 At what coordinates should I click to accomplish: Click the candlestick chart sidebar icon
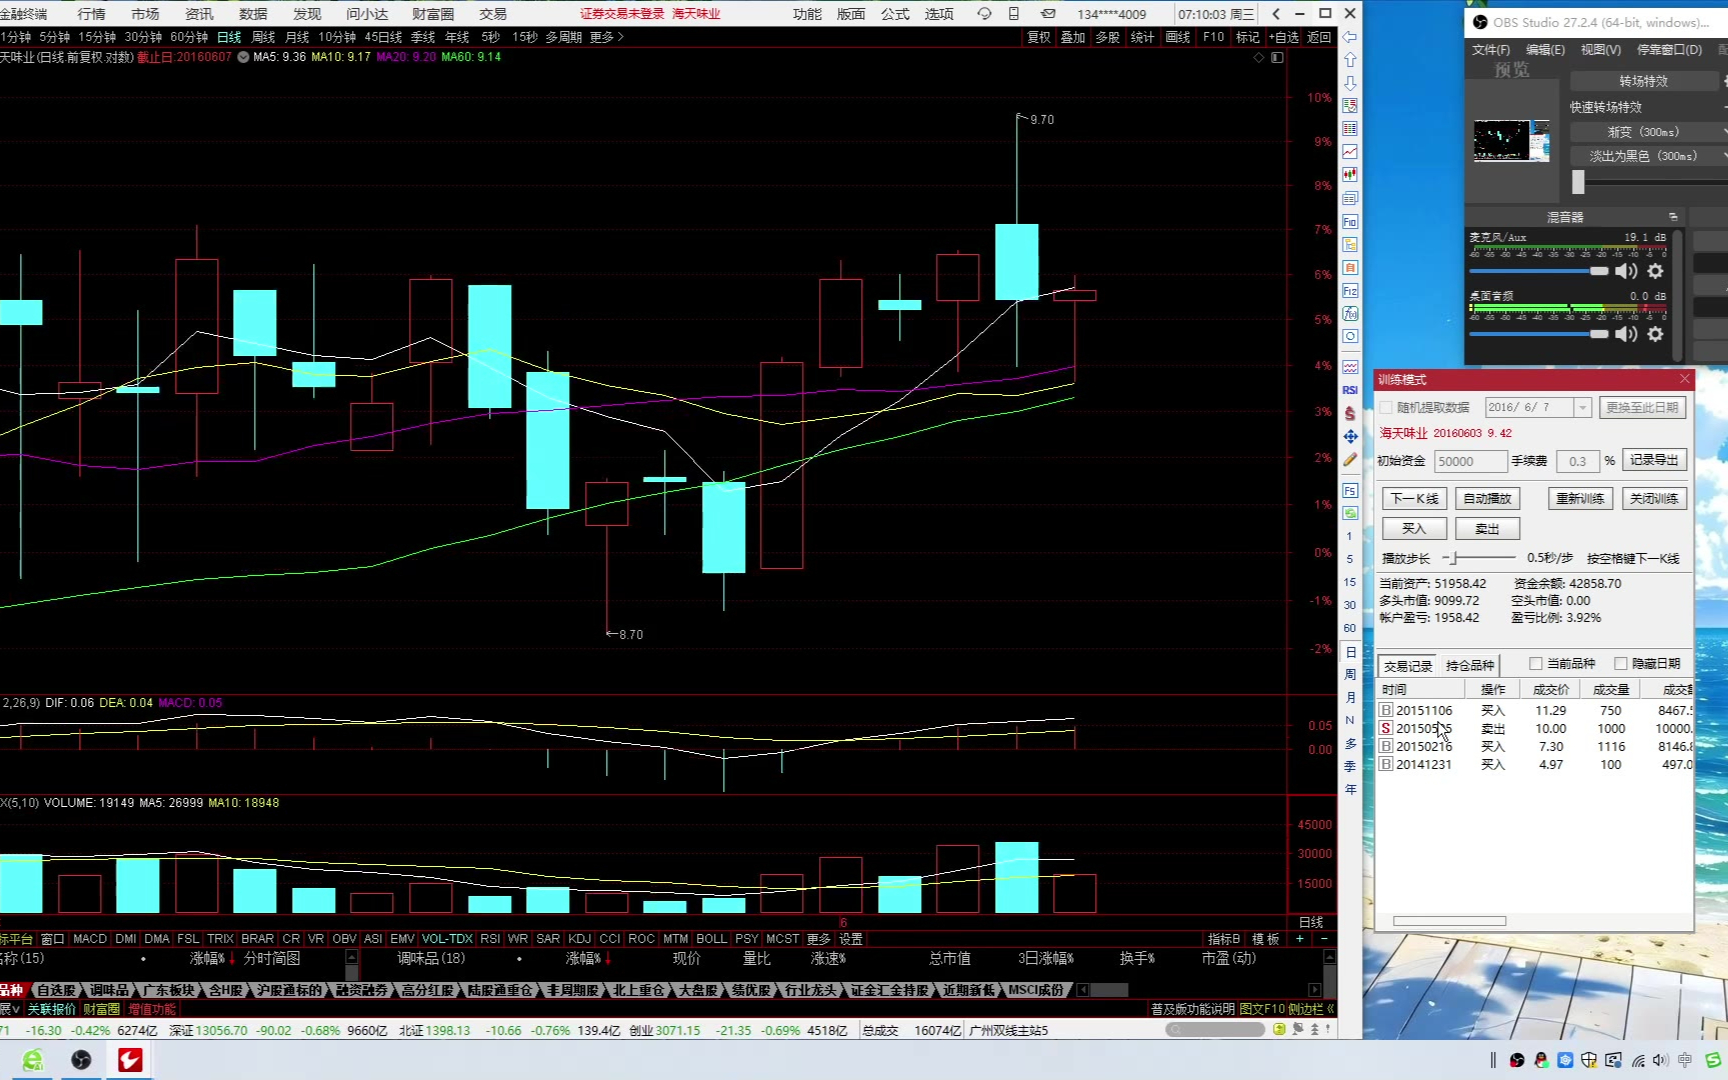tap(1350, 175)
